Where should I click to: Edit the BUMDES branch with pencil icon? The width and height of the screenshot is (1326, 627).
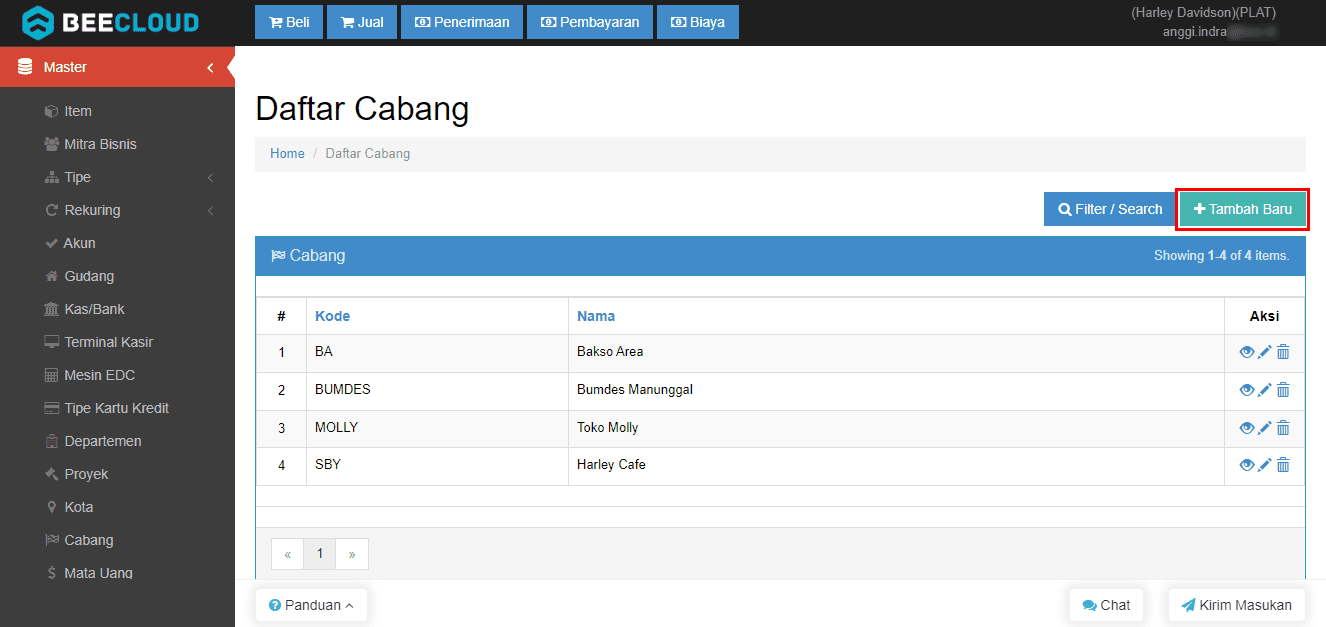(x=1265, y=390)
